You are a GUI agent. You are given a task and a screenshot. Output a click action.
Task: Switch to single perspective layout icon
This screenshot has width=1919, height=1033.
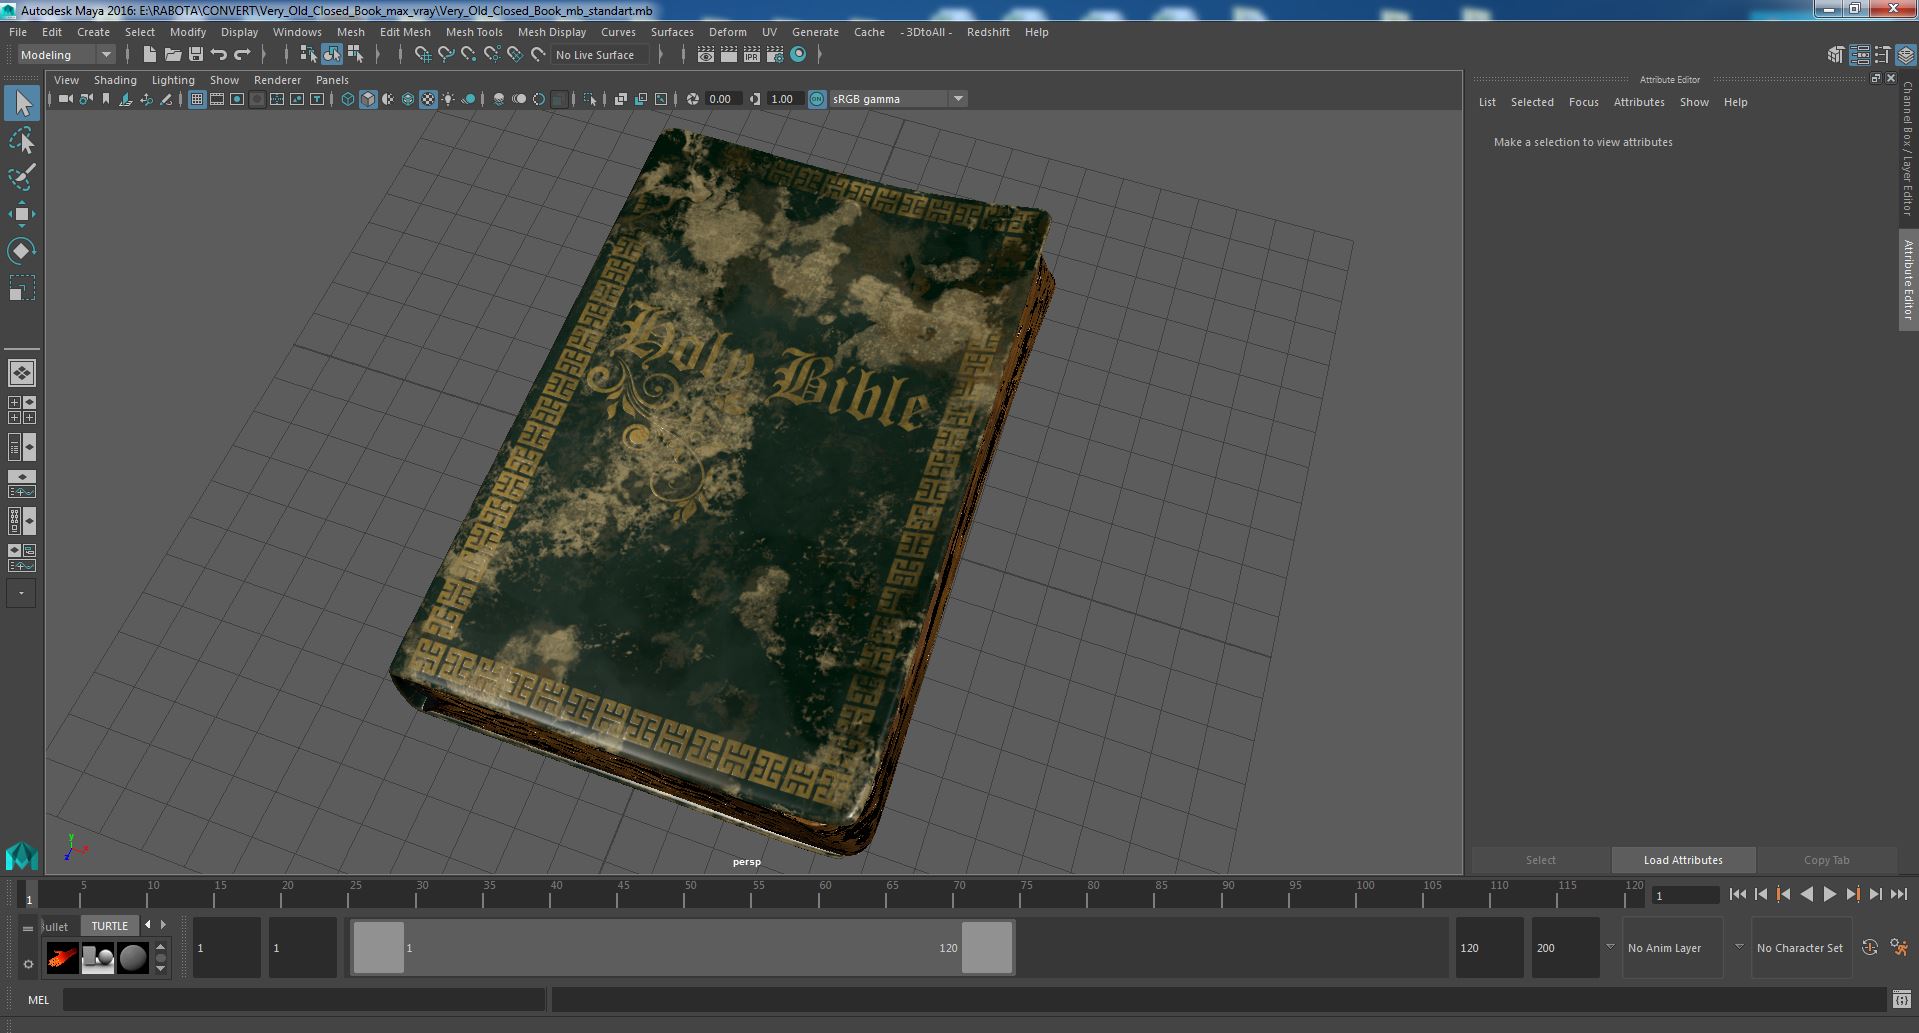(22, 373)
